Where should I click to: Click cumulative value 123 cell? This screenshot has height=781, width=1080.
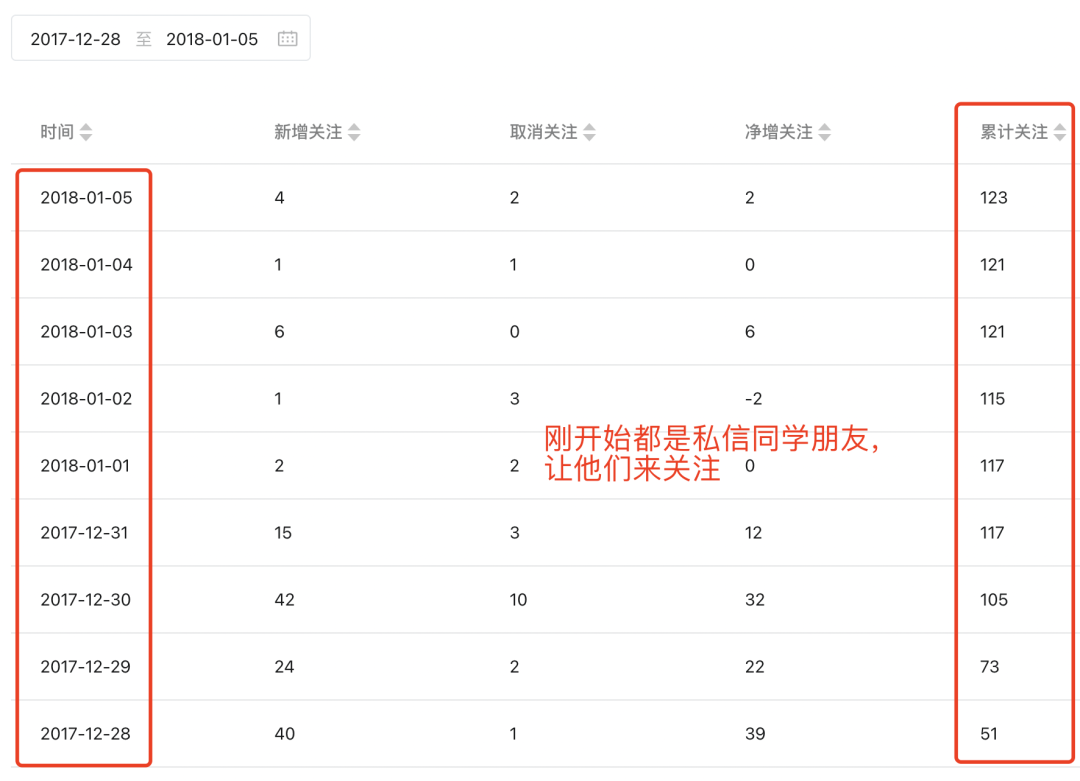point(994,198)
